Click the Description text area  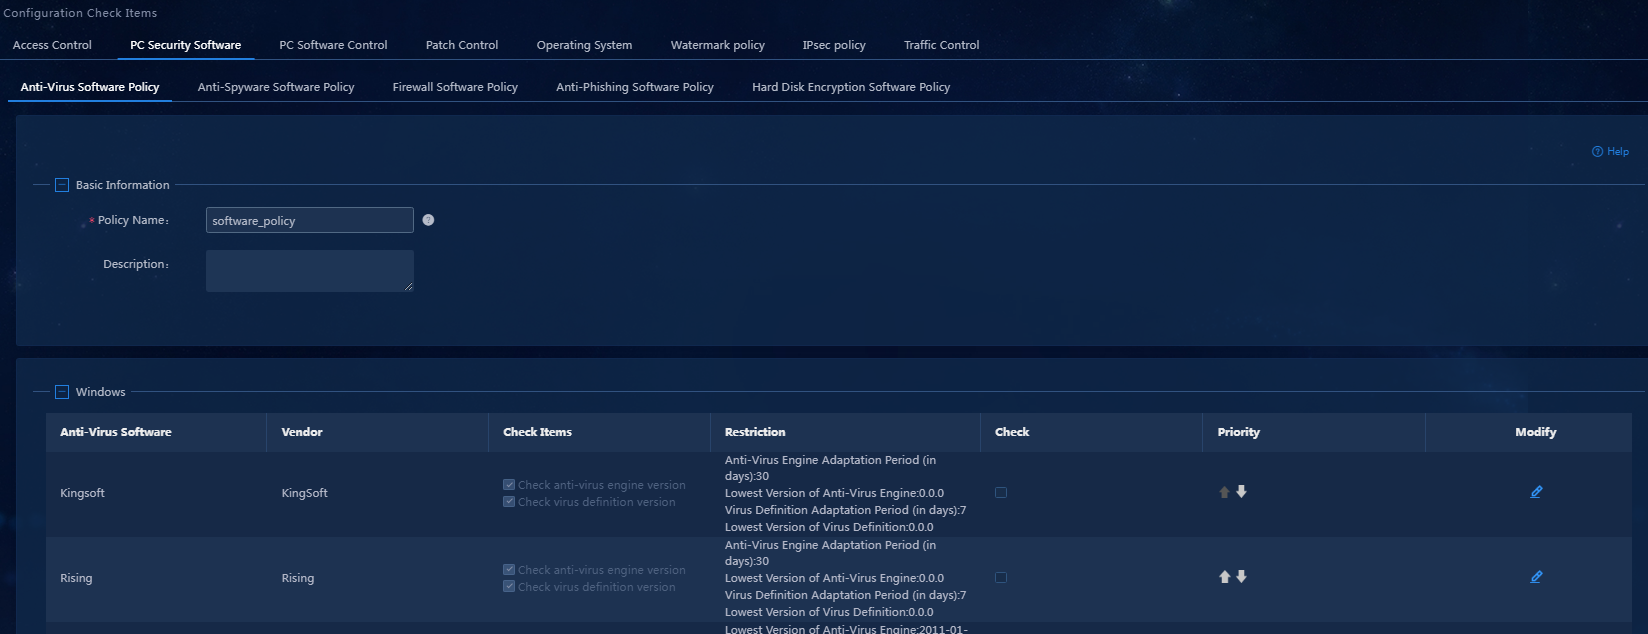(x=310, y=271)
